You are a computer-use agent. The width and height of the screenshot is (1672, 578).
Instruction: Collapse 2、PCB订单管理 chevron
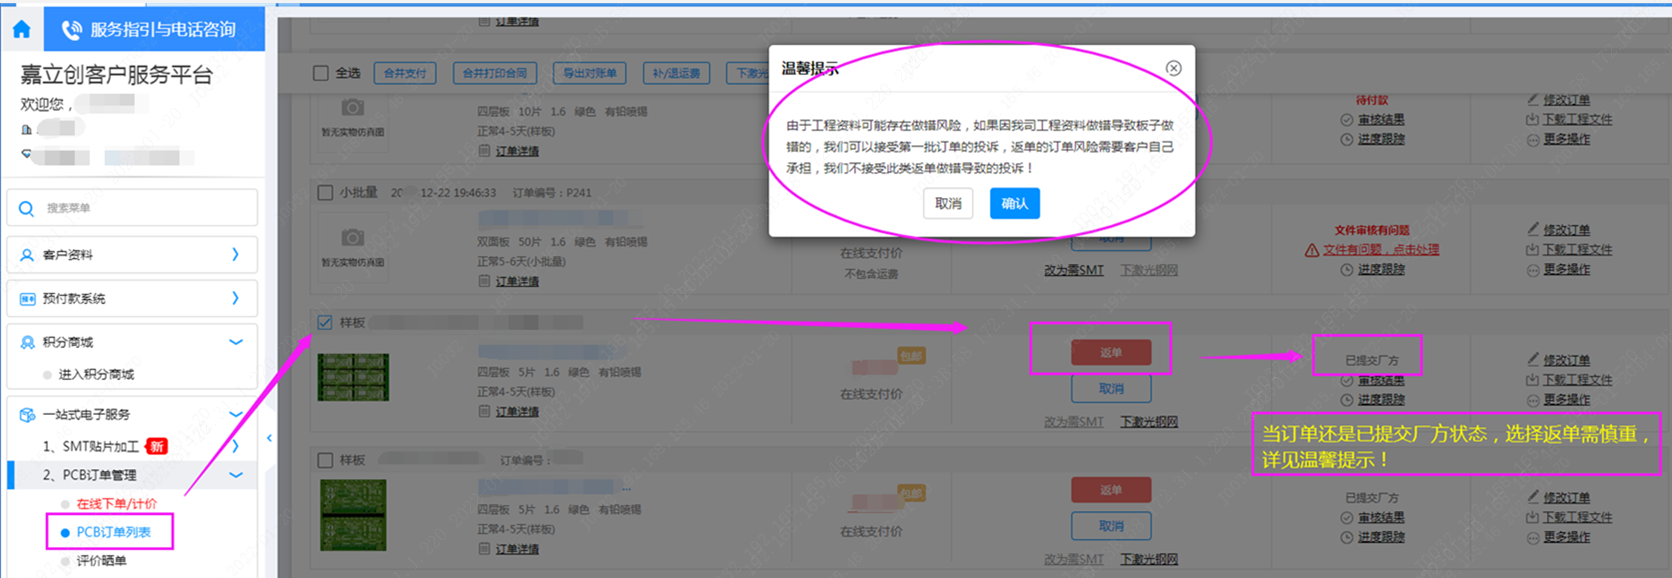(x=236, y=475)
